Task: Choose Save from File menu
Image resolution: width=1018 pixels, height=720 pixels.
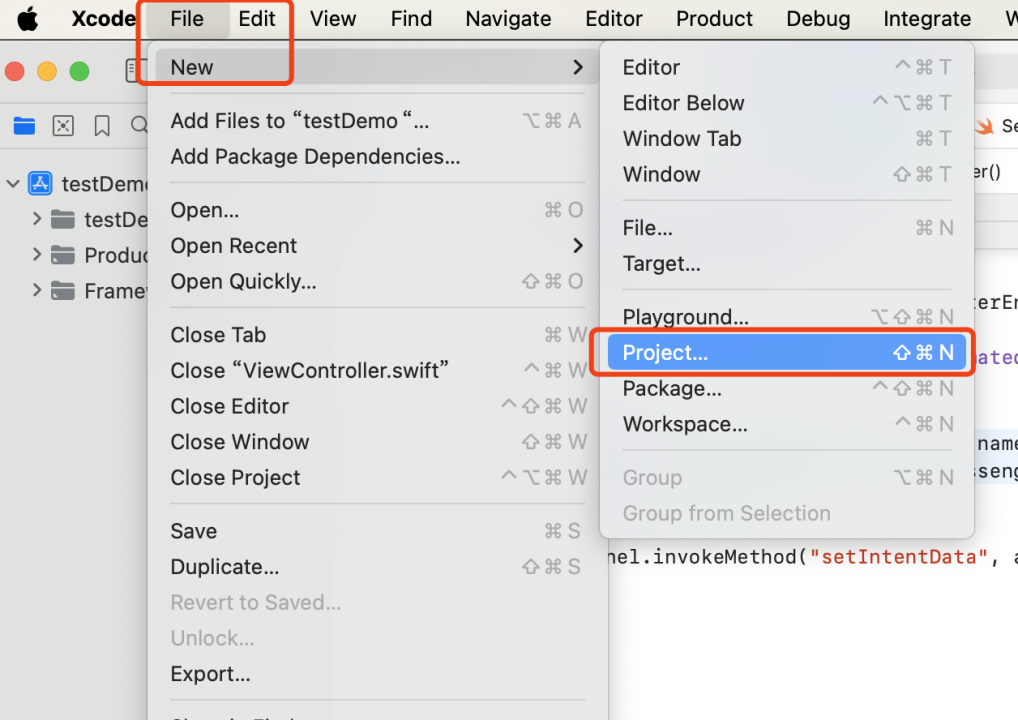Action: coord(375,531)
